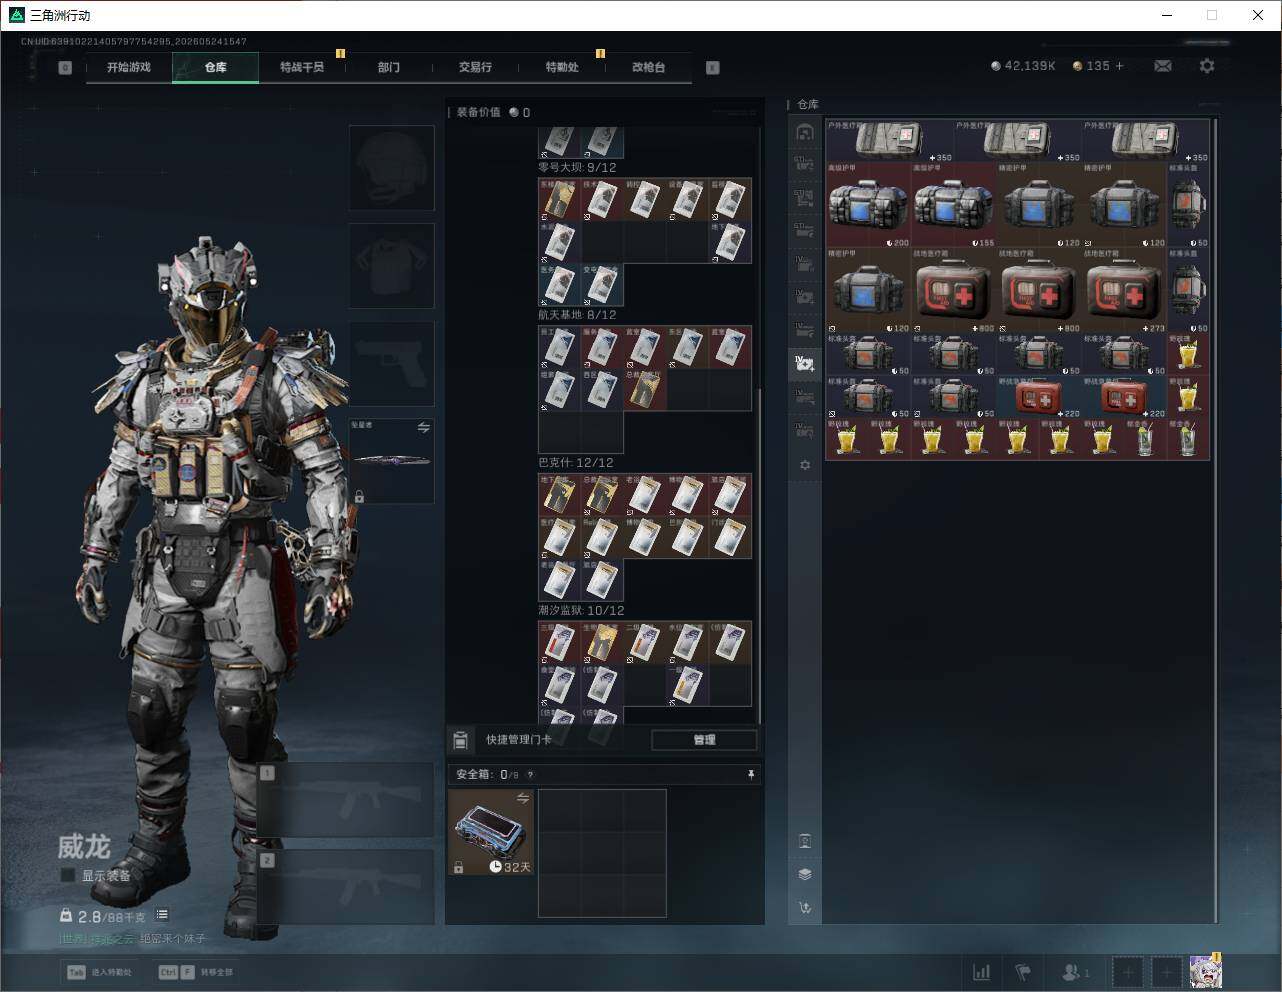This screenshot has height=992, width=1282.
Task: Open the friends list icon
Action: coord(1076,972)
